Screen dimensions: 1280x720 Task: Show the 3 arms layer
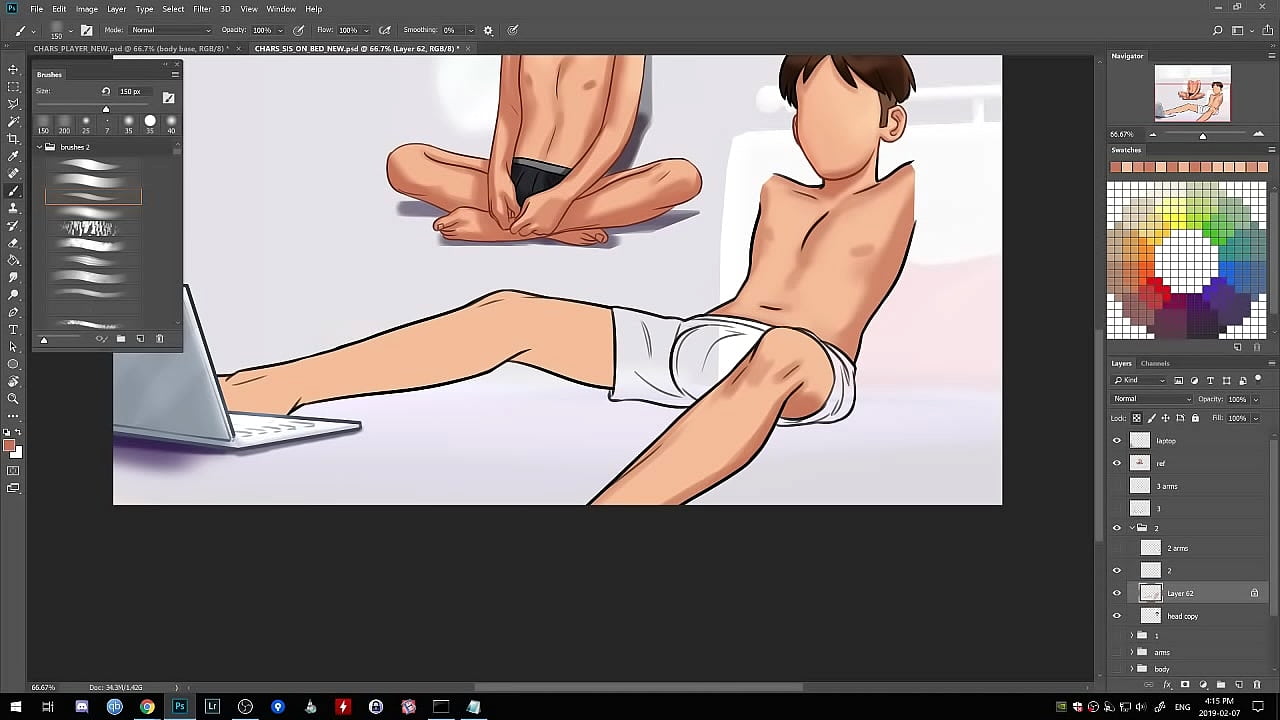tap(1117, 486)
